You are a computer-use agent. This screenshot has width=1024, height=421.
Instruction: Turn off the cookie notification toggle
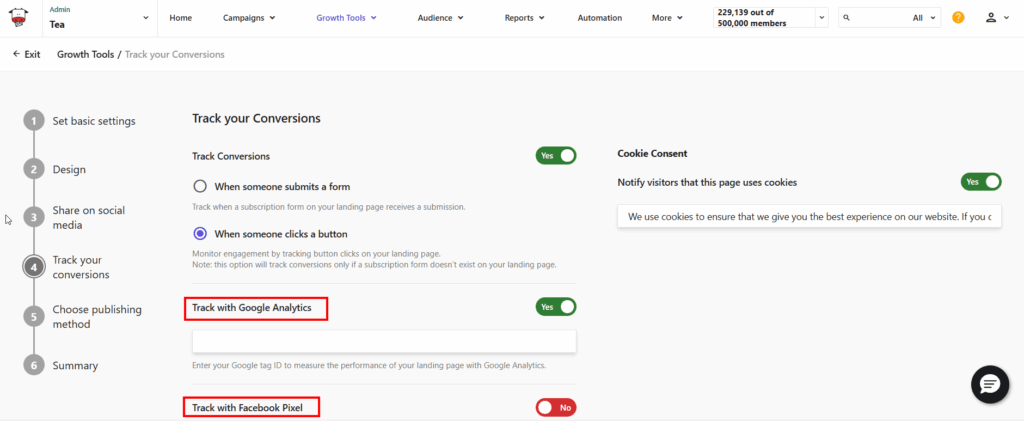[981, 182]
